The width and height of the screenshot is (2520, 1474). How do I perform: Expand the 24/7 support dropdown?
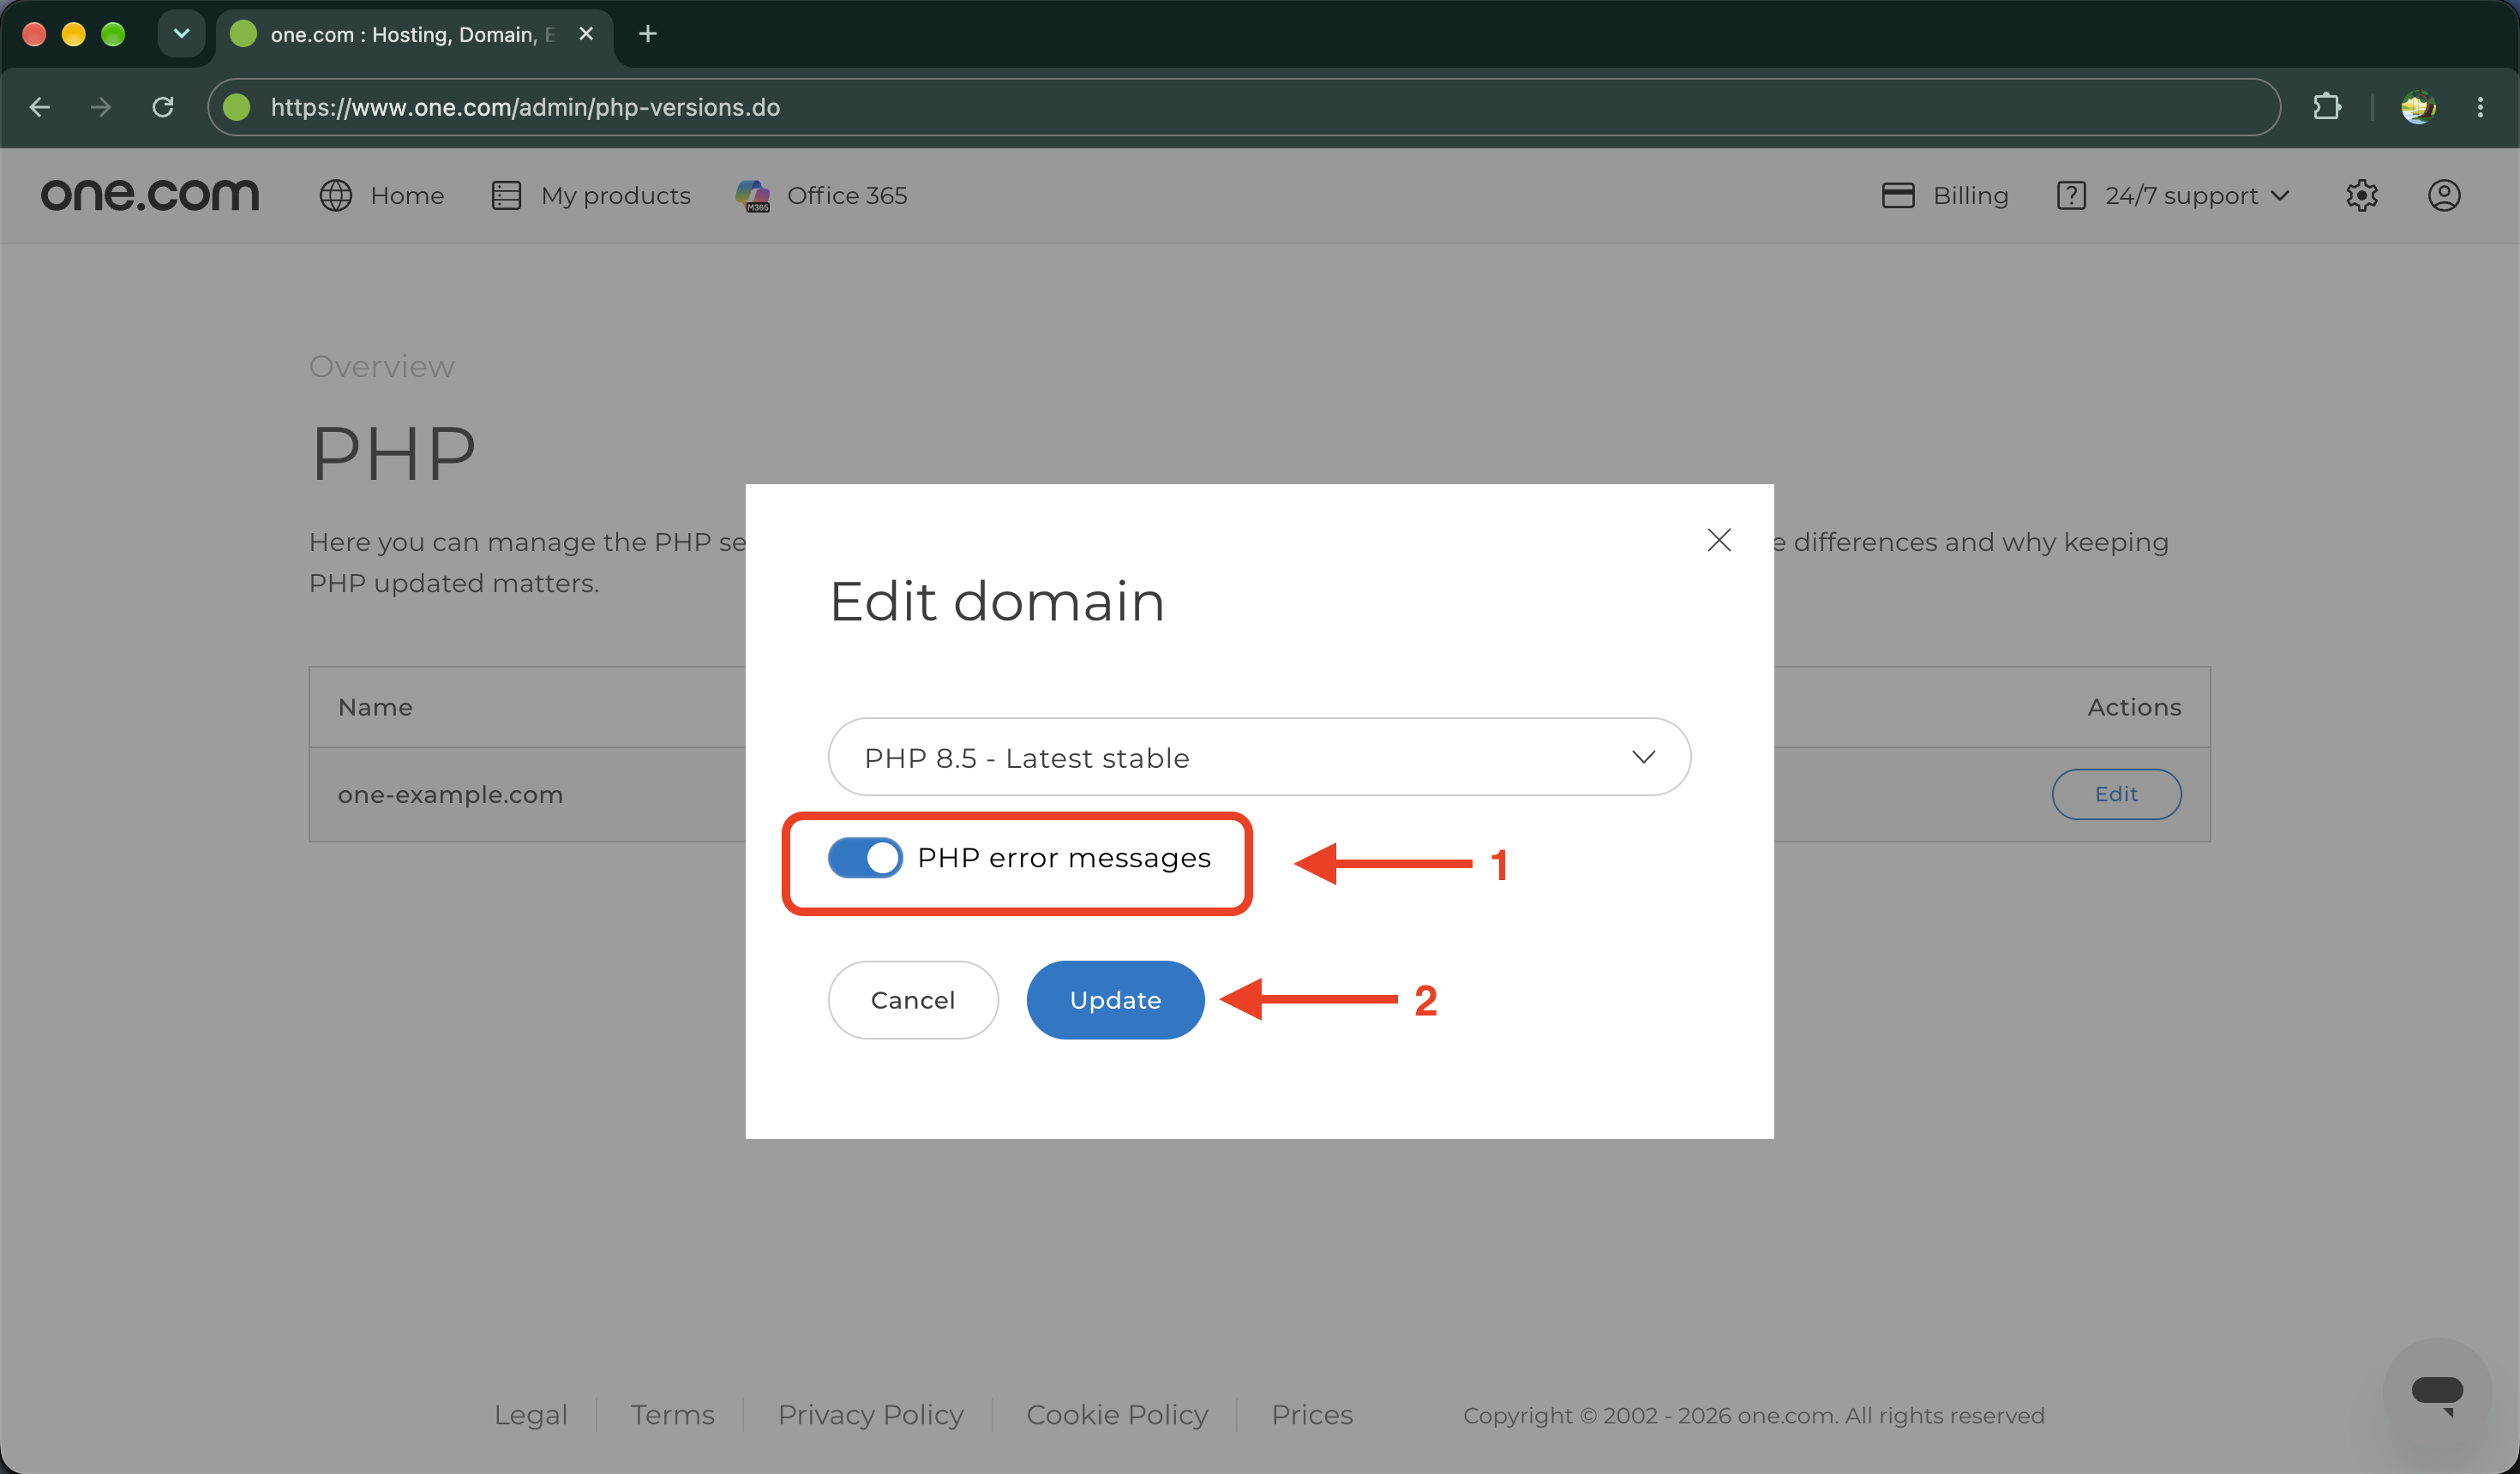pyautogui.click(x=2173, y=195)
